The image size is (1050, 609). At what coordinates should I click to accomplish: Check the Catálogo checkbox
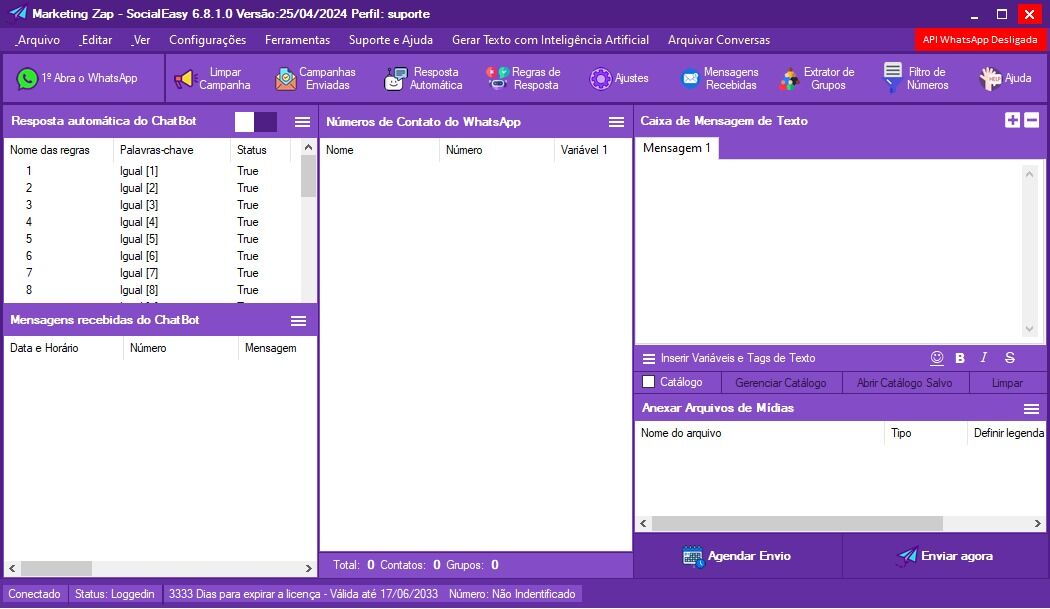pos(648,382)
